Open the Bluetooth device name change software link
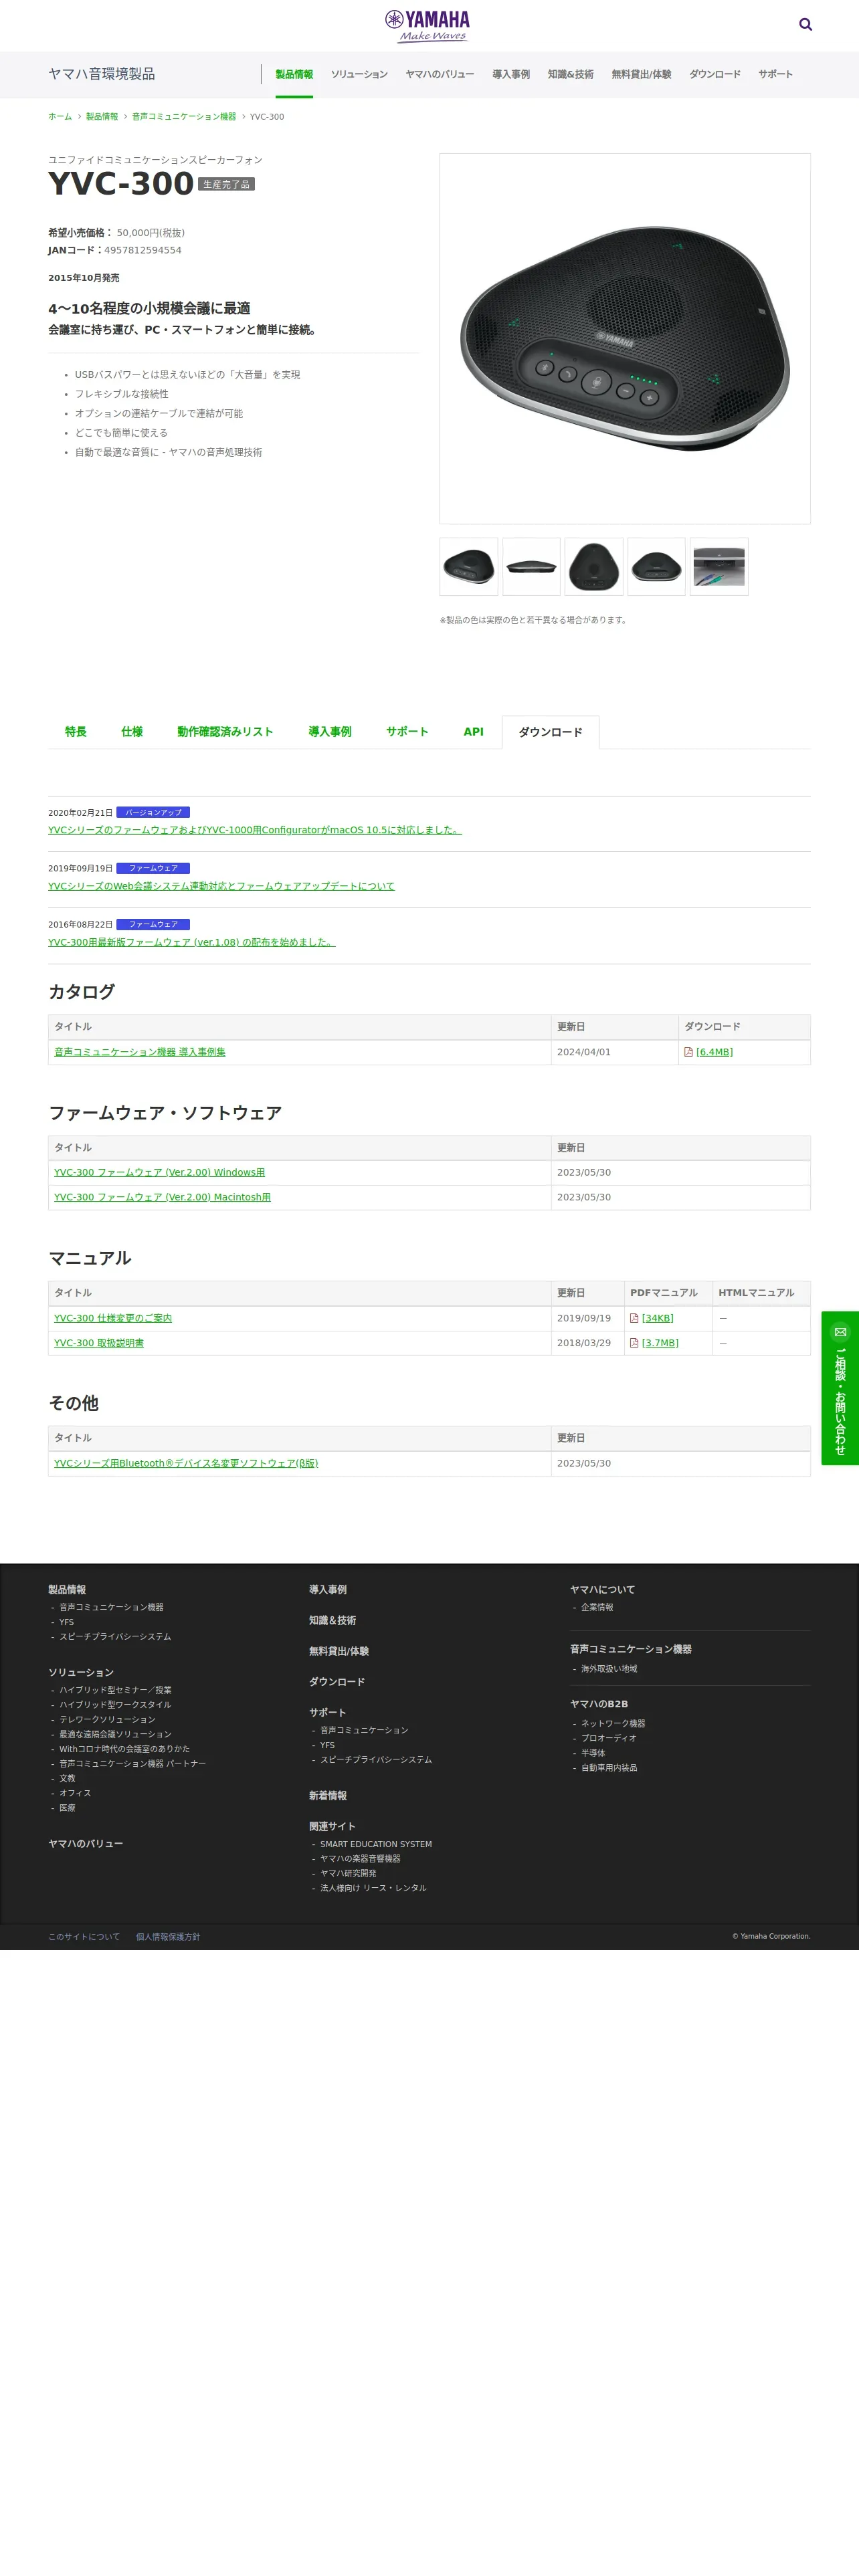This screenshot has width=859, height=2576. 186,1463
